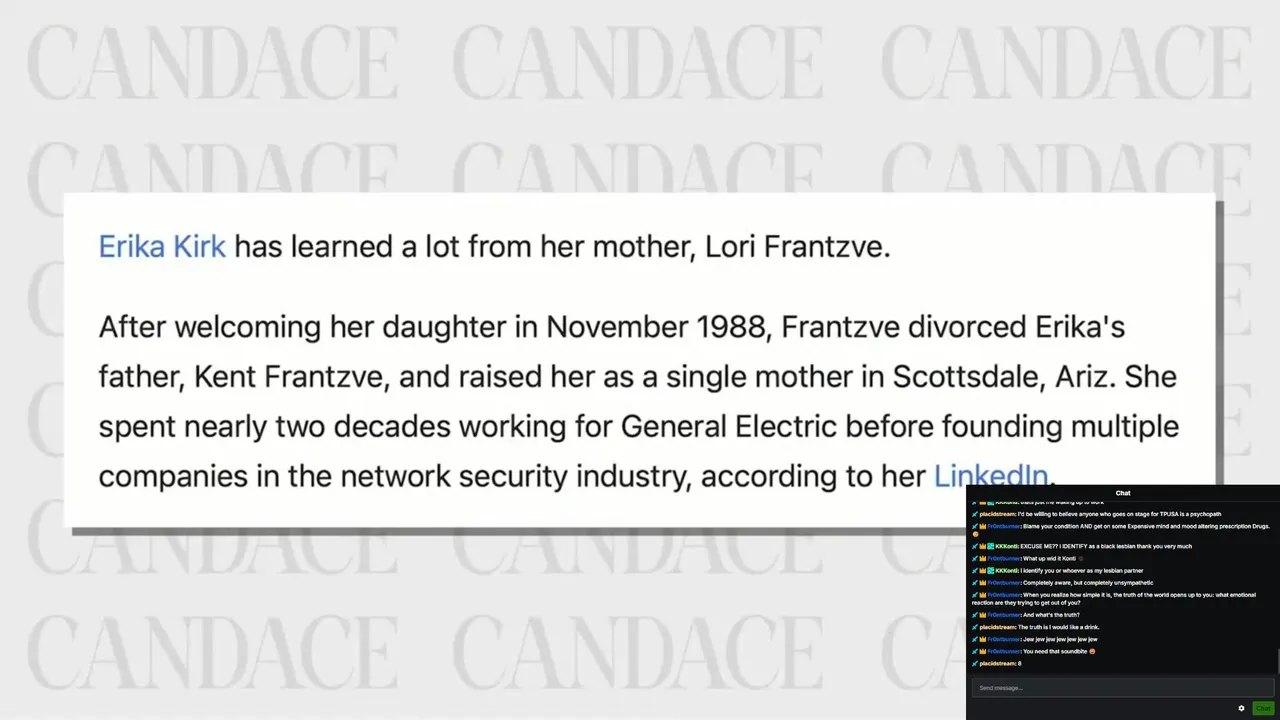Select the emoji below "Blame your condition" message
Image resolution: width=1280 pixels, height=720 pixels.
click(x=975, y=535)
